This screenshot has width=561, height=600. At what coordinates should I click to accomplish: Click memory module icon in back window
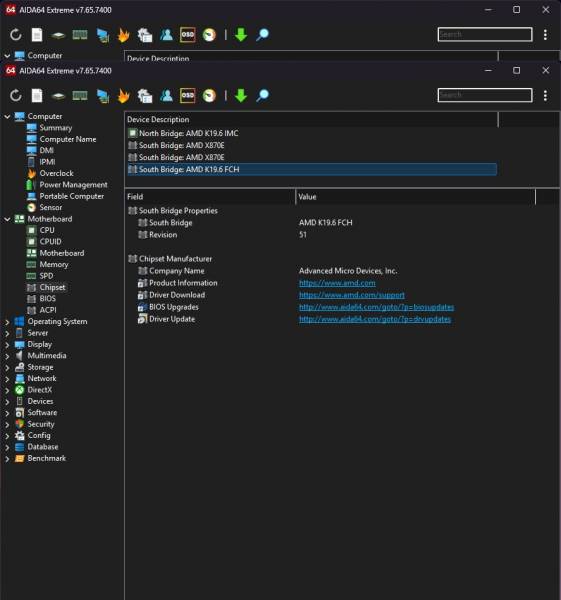coord(80,34)
